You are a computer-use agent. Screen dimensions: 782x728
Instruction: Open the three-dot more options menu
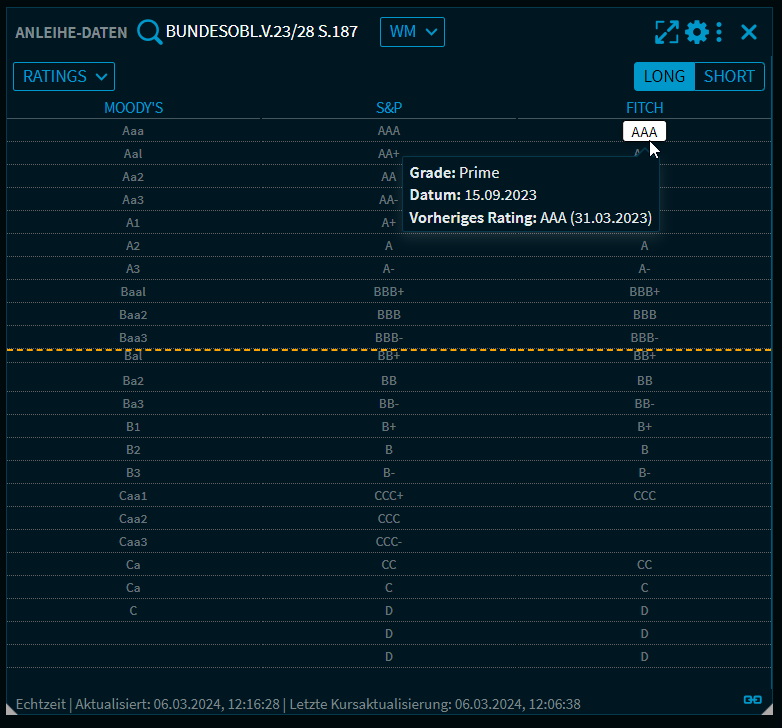click(719, 32)
